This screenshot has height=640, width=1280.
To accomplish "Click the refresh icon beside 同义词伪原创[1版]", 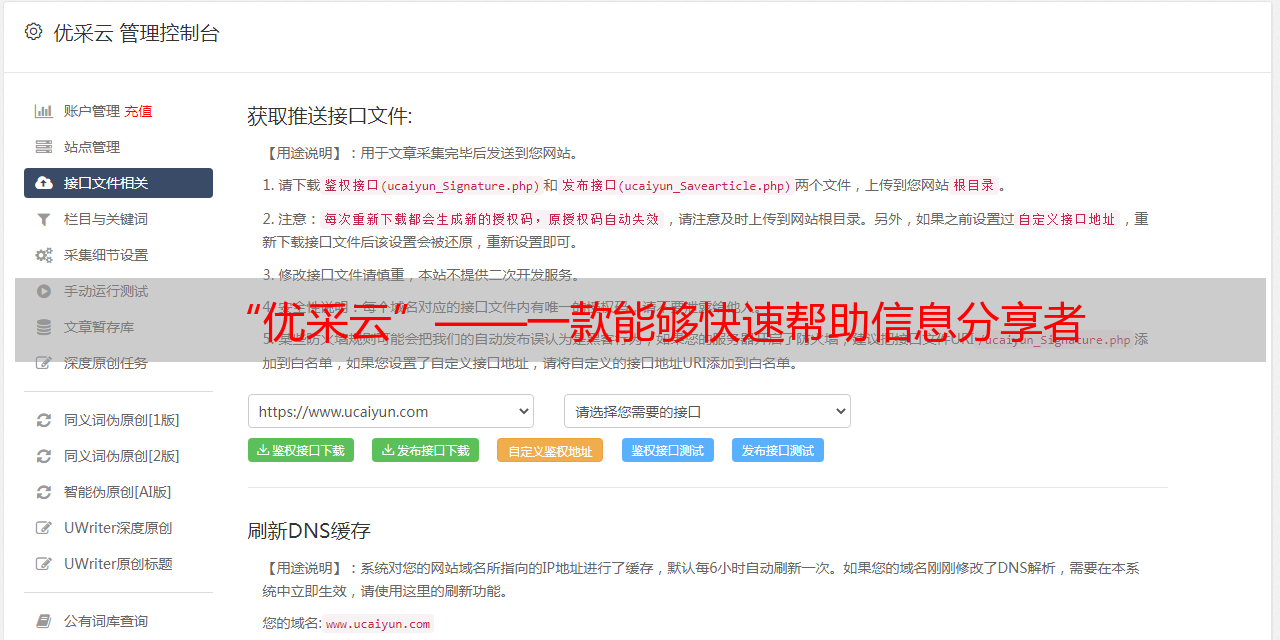I will [44, 420].
